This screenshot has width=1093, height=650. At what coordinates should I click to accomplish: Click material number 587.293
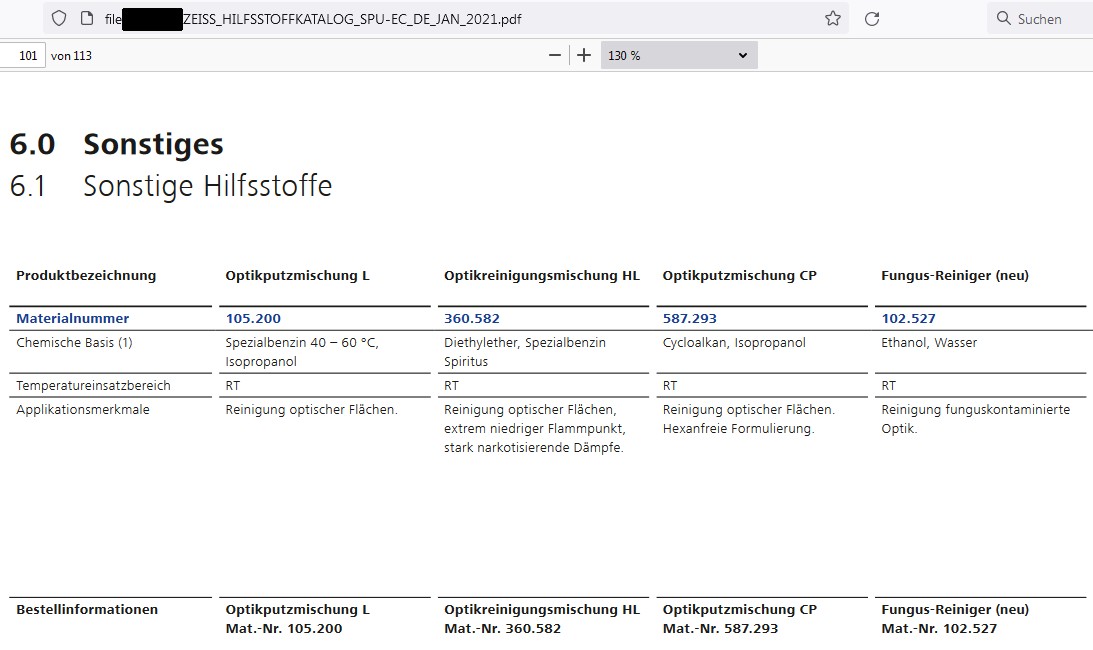tap(690, 318)
